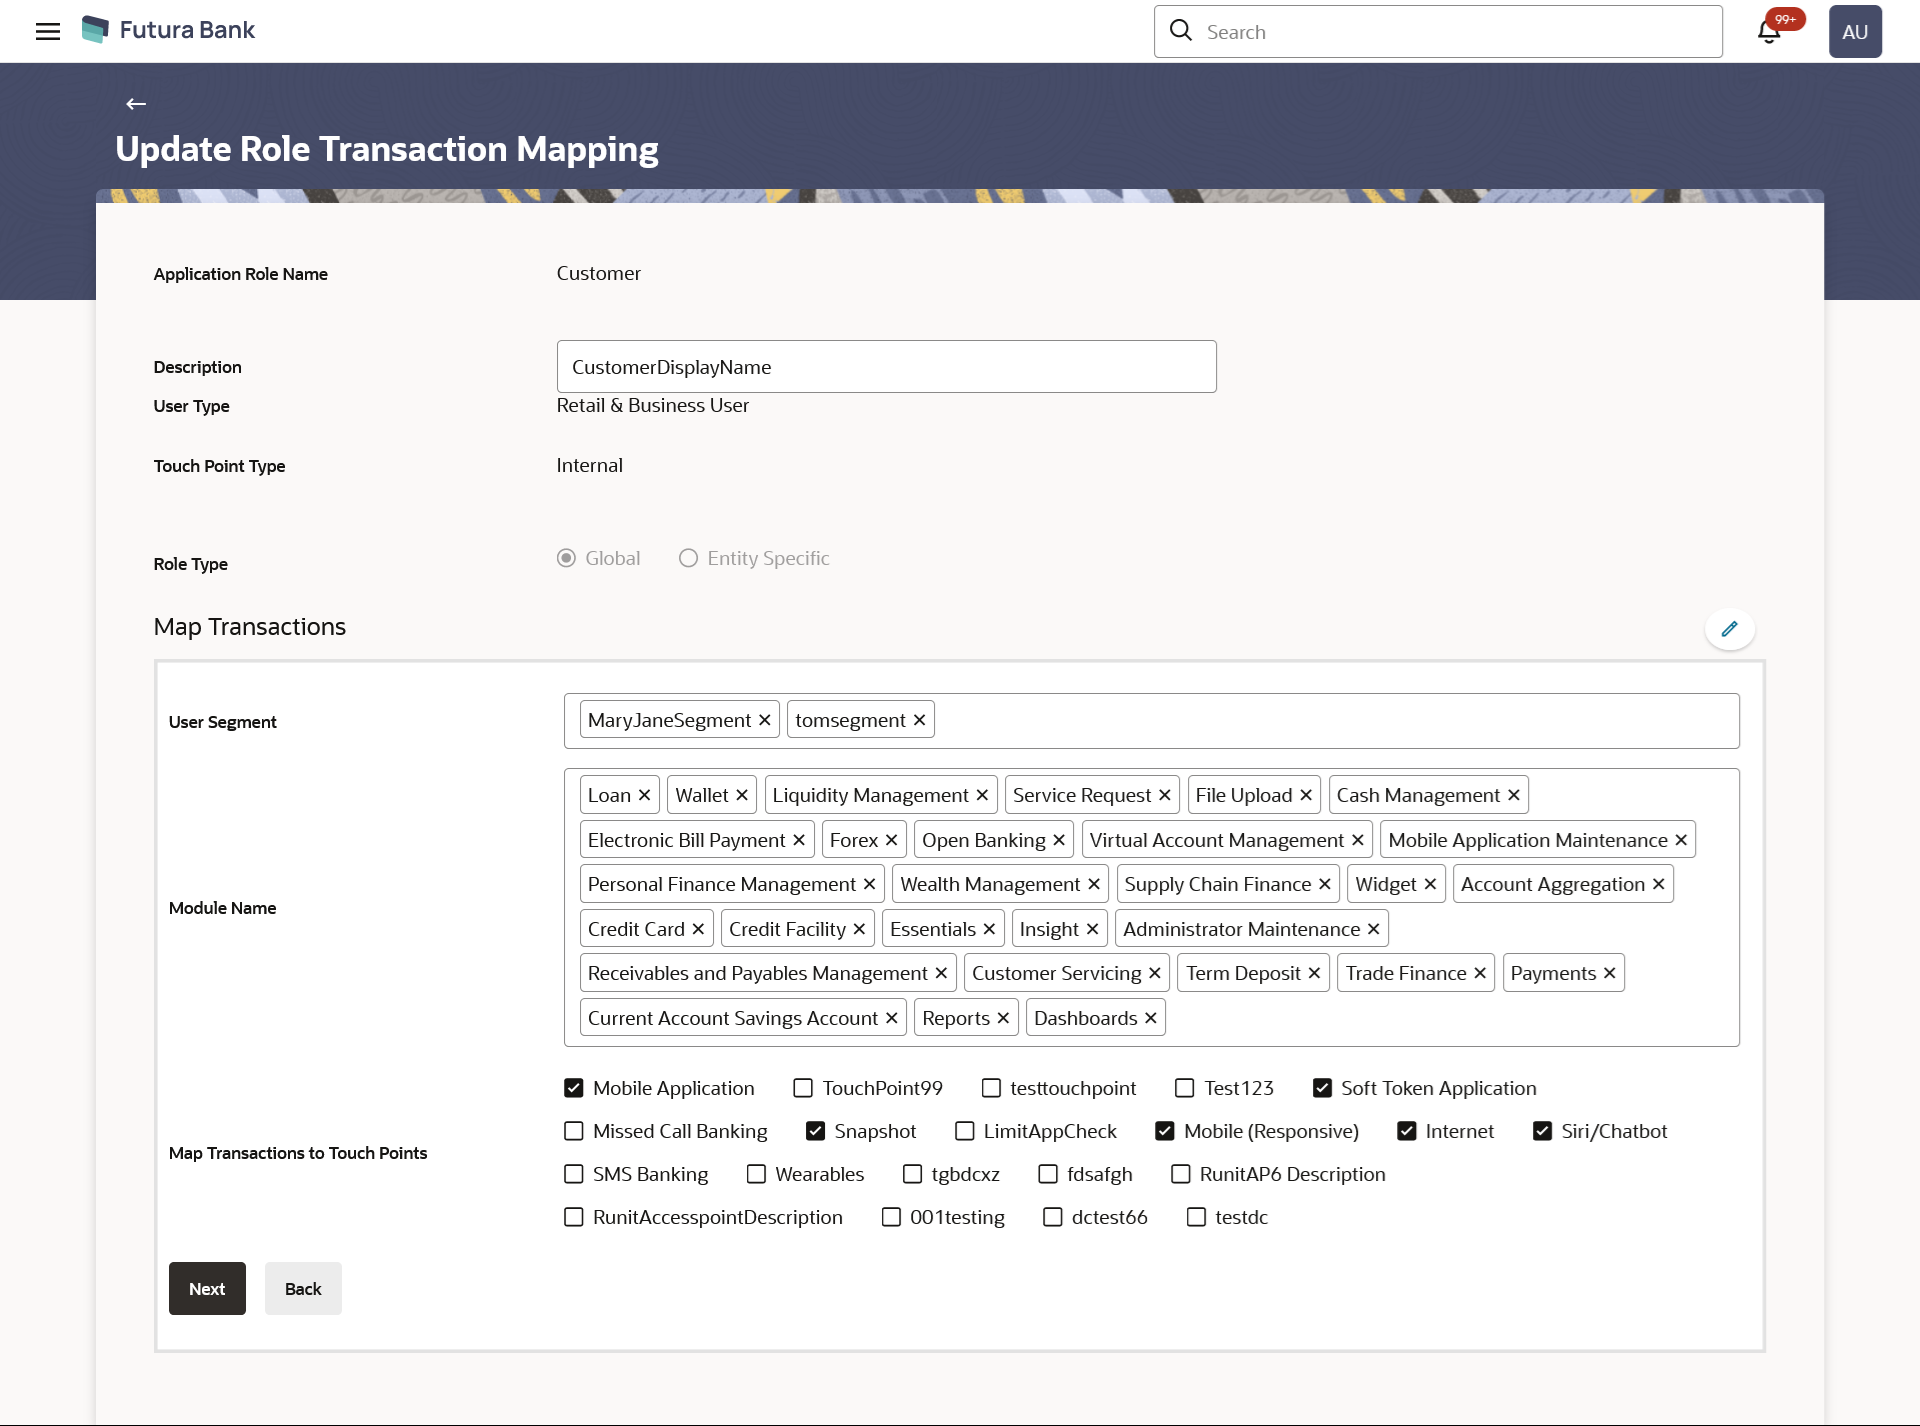Enable the SMS Banking touch point

click(x=574, y=1174)
